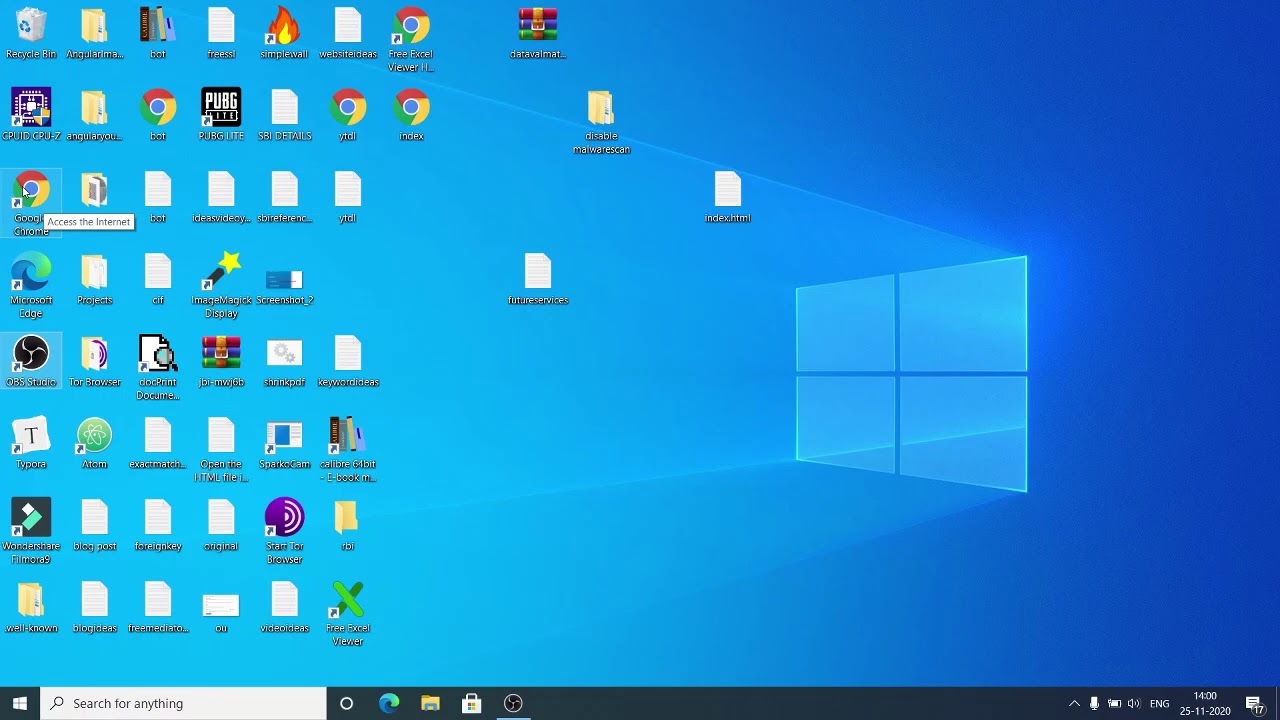The width and height of the screenshot is (1280, 720).
Task: Show hidden system tray icons
Action: click(1074, 703)
